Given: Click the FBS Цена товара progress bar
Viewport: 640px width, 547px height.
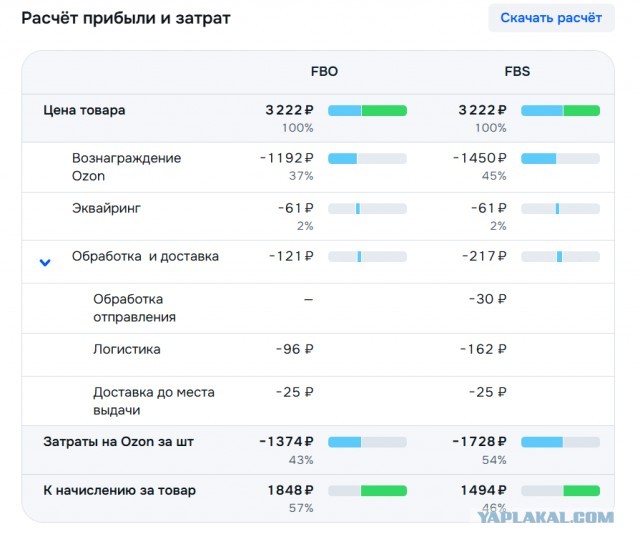Looking at the screenshot, I should click(560, 110).
